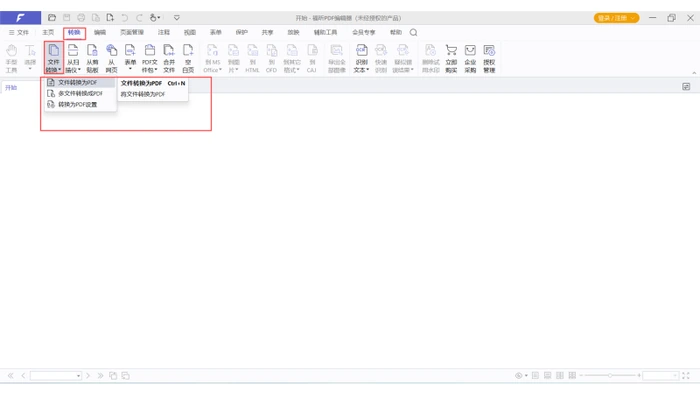700x395 pixels.
Task: Open the 页面管理 ribbon tab
Action: click(132, 33)
